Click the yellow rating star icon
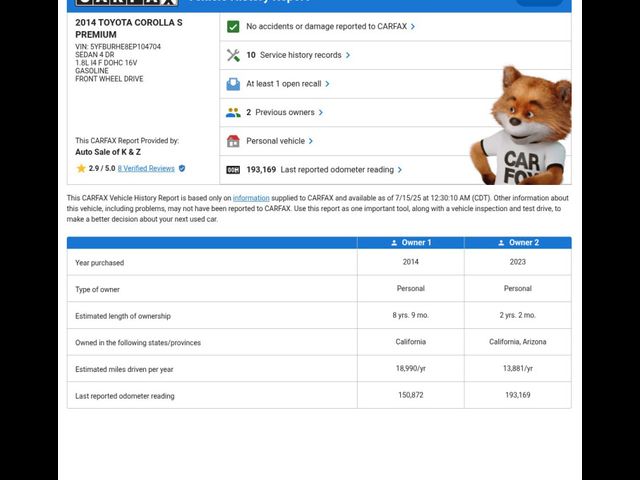 pyautogui.click(x=81, y=168)
